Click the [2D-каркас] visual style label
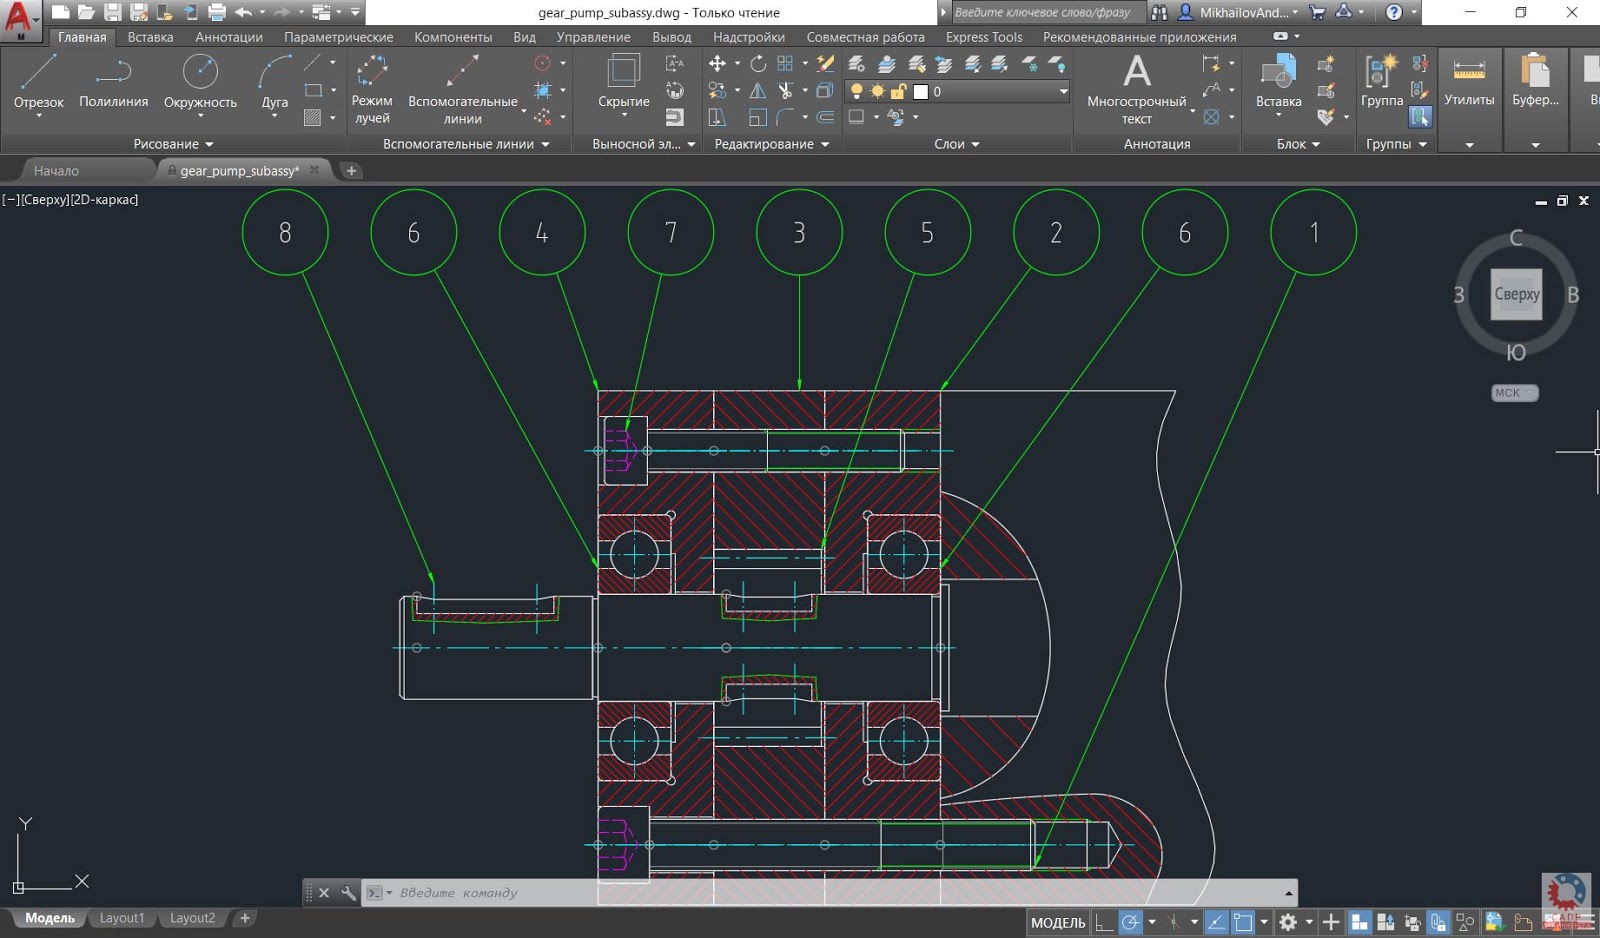This screenshot has height=938, width=1600. [104, 199]
